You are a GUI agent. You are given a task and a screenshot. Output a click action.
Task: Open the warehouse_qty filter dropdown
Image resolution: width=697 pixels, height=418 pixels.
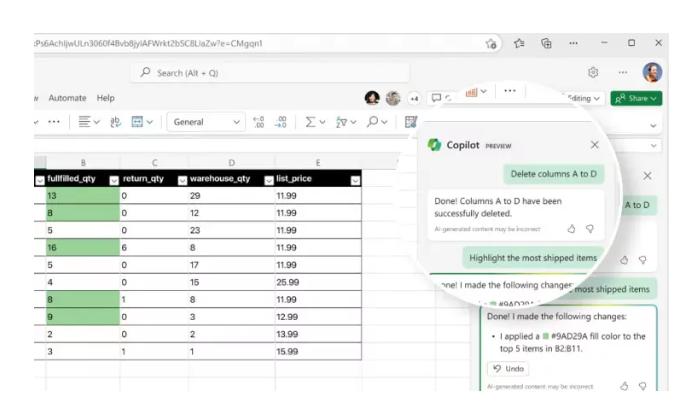coord(268,180)
